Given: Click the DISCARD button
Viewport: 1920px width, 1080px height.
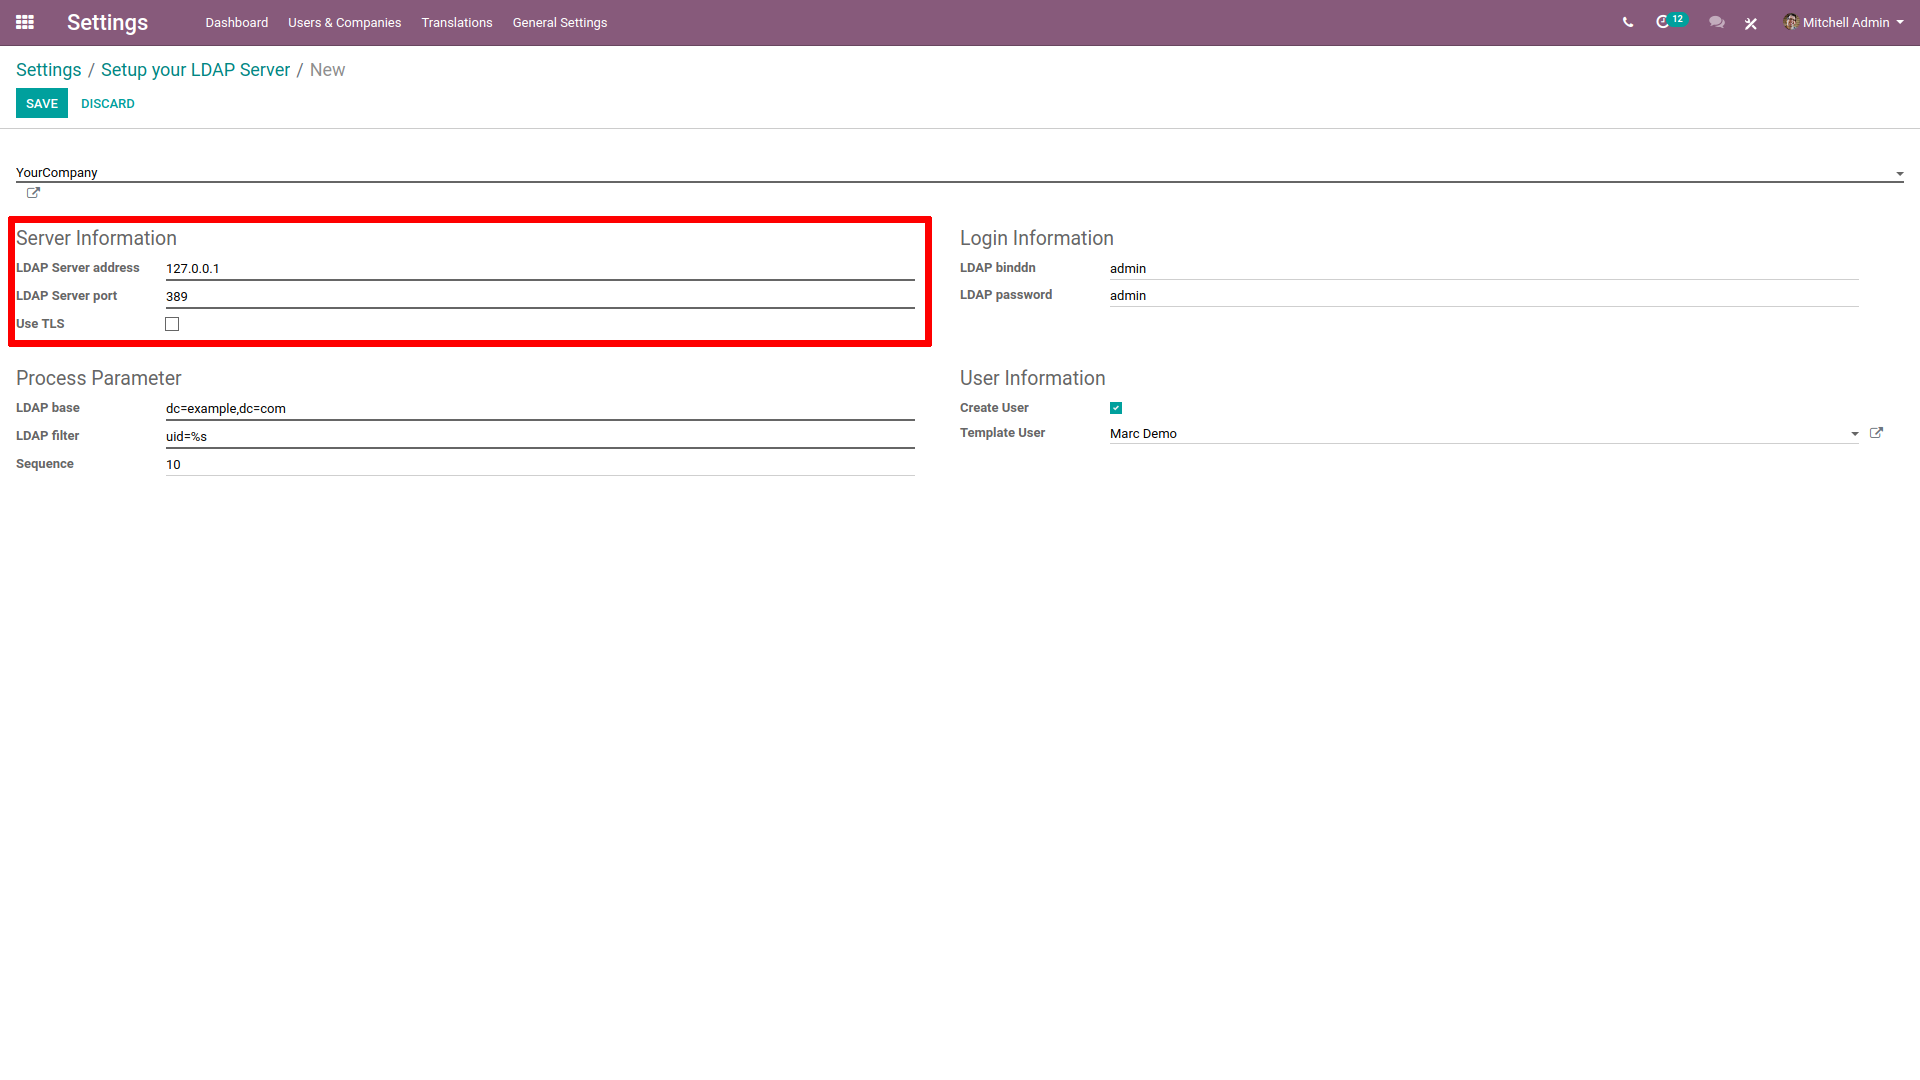Looking at the screenshot, I should point(107,104).
